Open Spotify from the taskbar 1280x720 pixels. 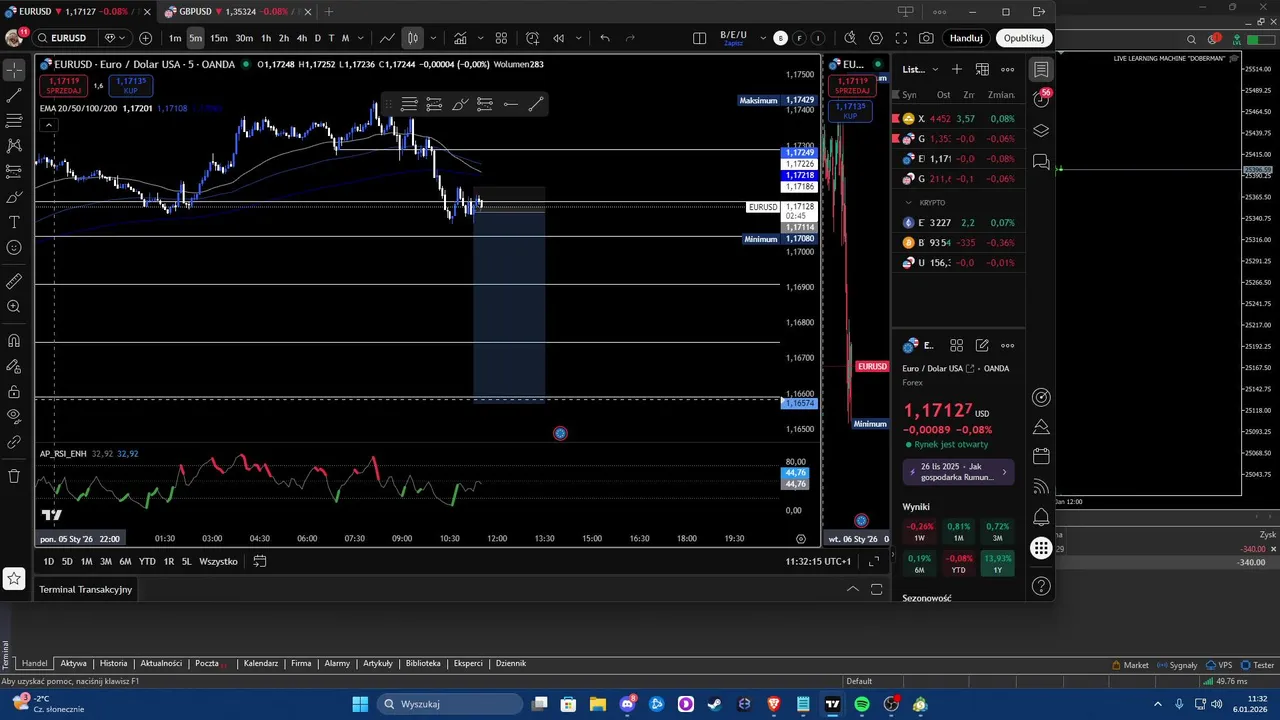pyautogui.click(x=862, y=704)
